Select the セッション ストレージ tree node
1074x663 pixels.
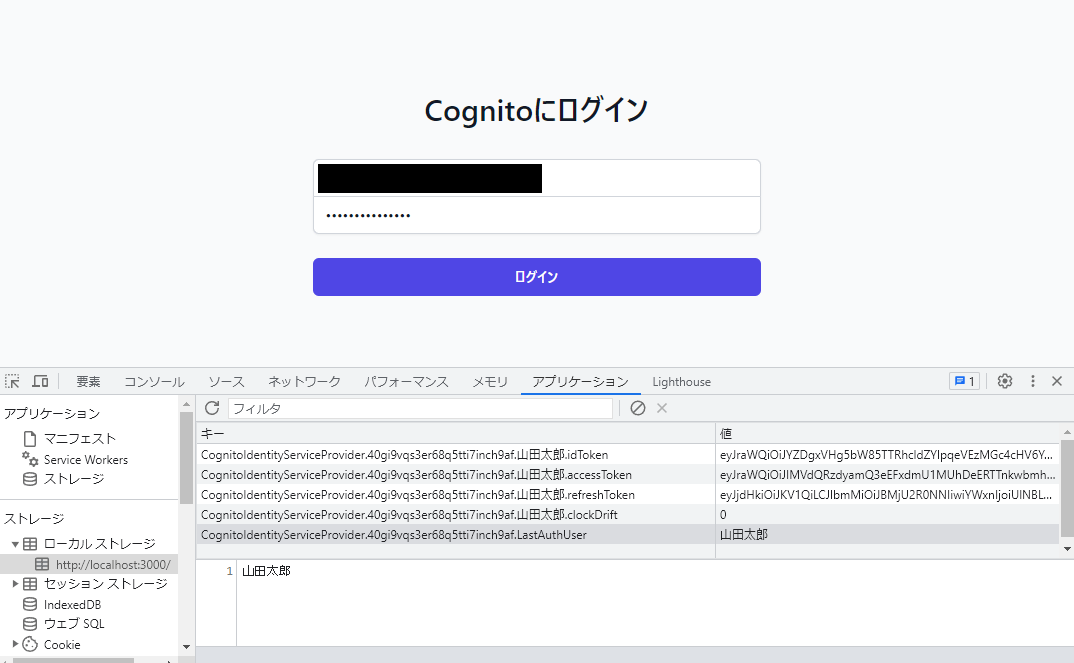point(105,584)
